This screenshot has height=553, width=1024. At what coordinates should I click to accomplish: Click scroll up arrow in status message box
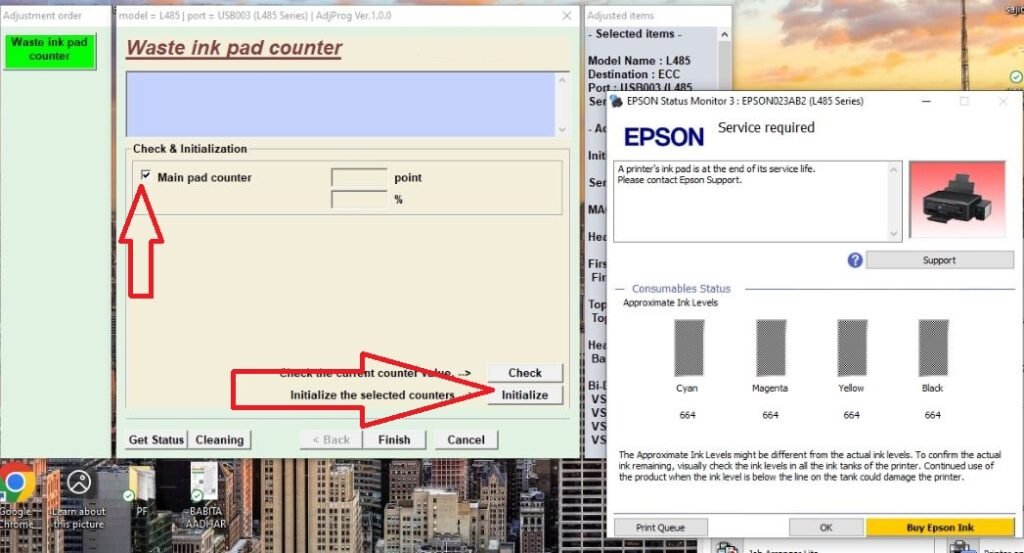894,169
